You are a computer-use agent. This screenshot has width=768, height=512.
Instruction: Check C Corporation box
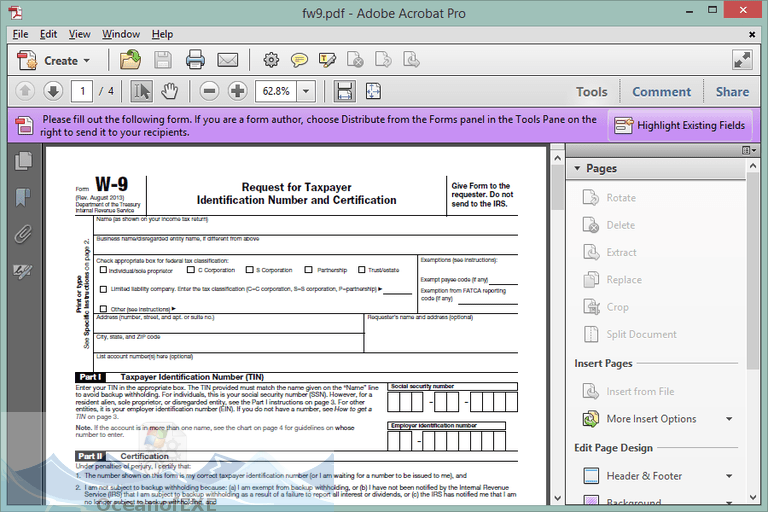point(191,269)
